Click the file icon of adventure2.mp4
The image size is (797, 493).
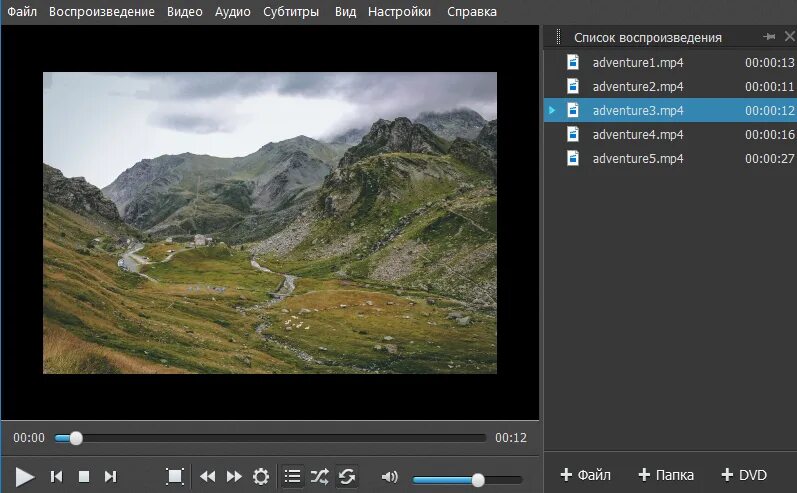pos(573,86)
